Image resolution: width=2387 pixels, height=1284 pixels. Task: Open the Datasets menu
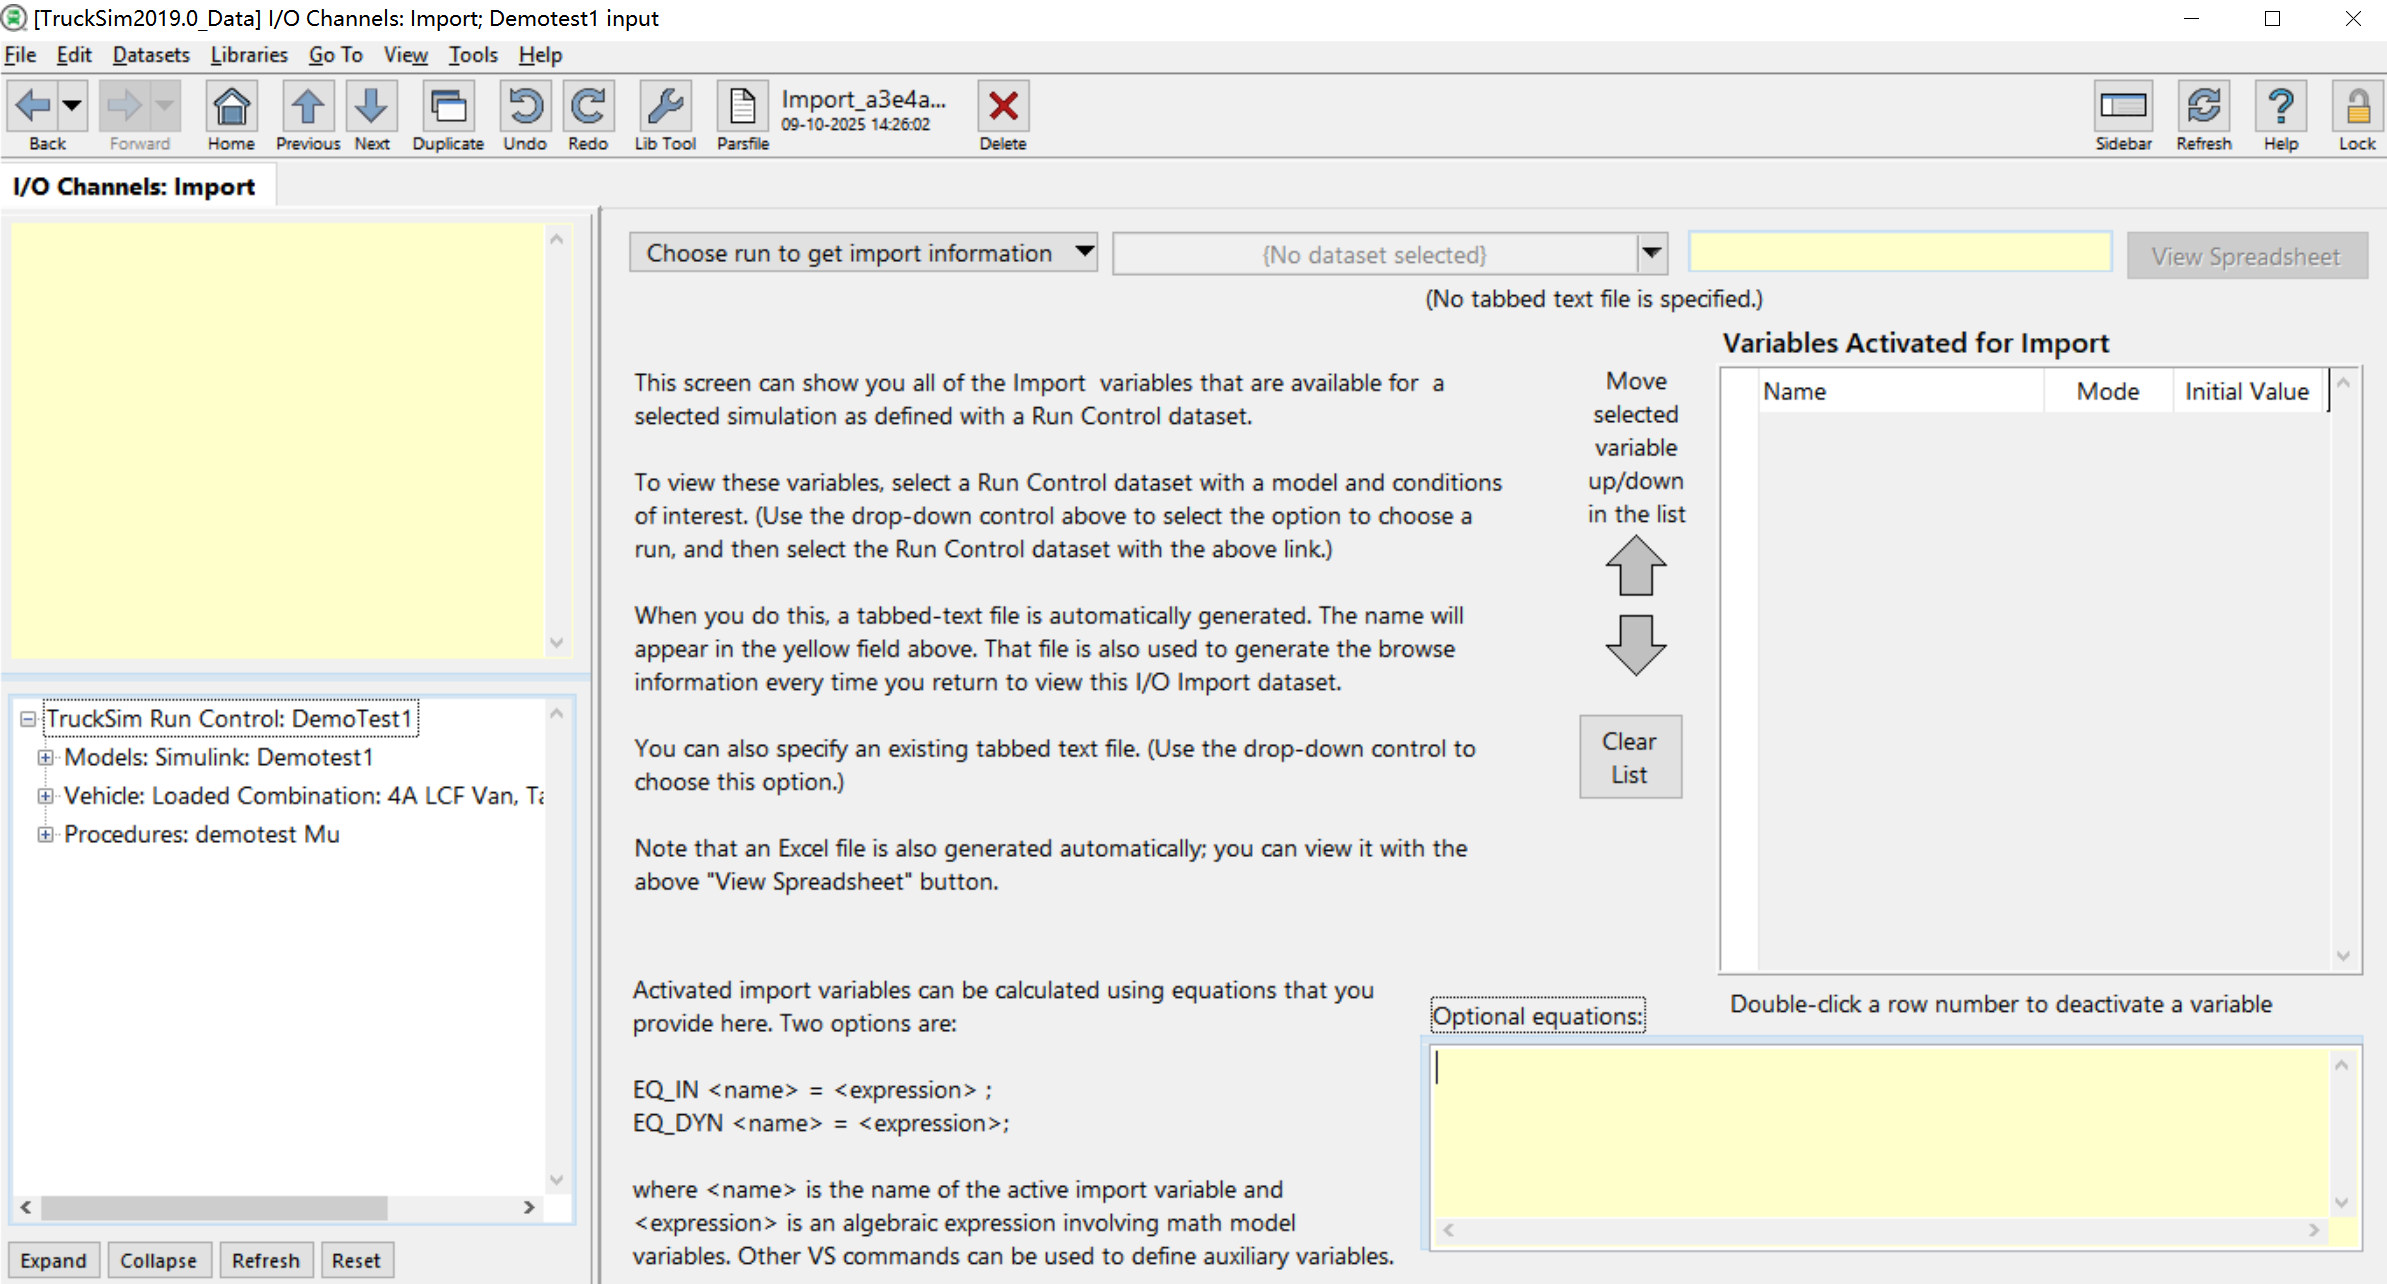coord(151,55)
